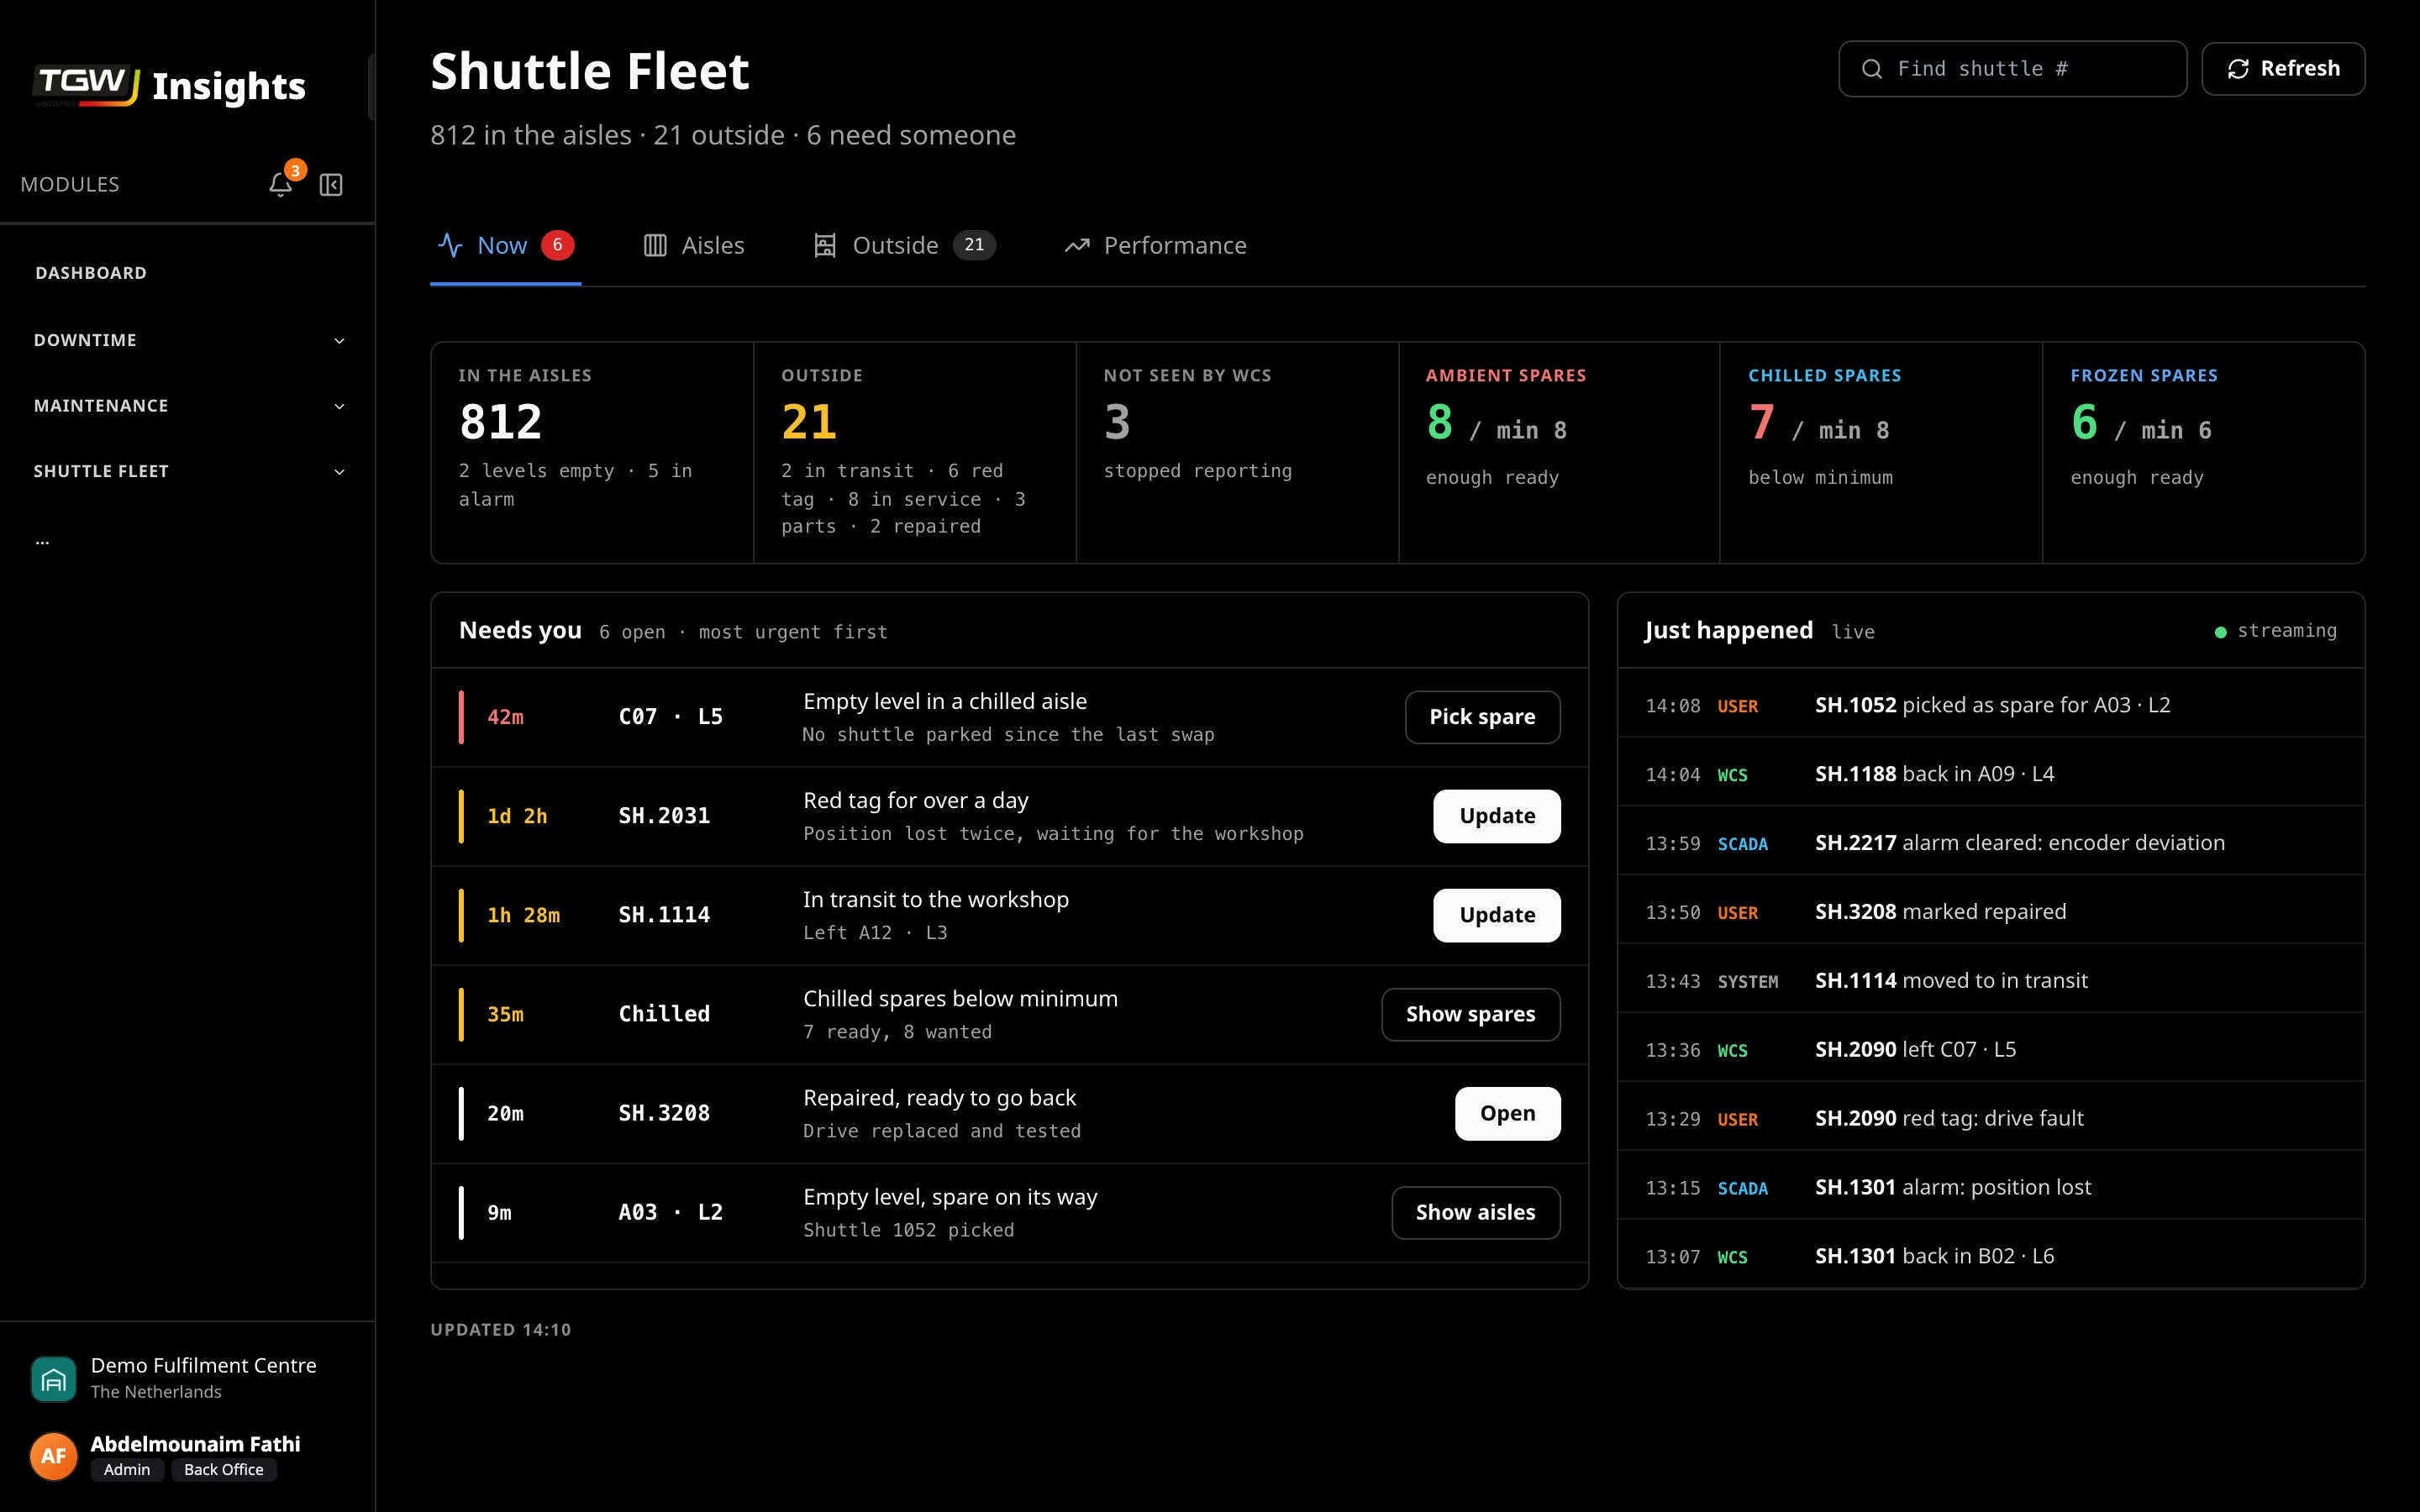Switch to the Now tab
The image size is (2420, 1512).
coord(505,245)
